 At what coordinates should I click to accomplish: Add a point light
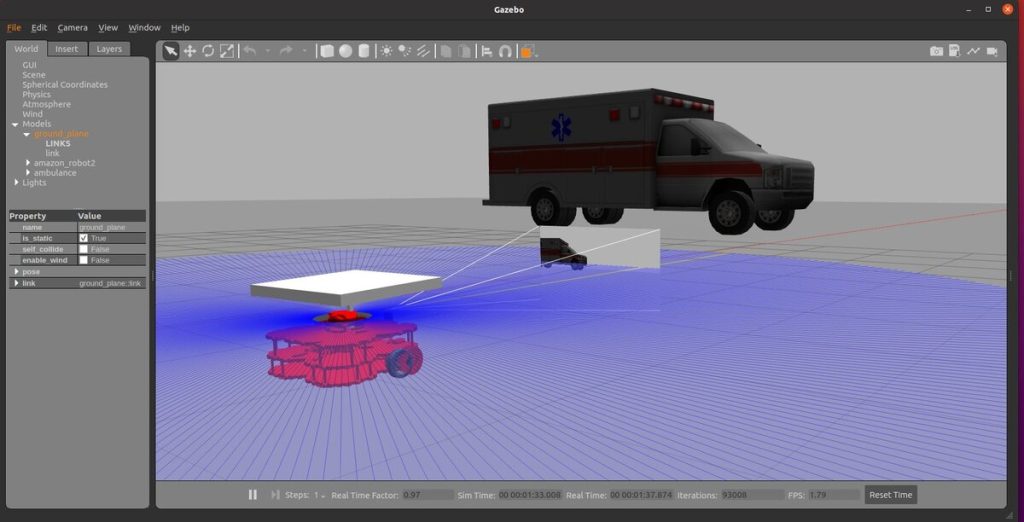coord(387,51)
